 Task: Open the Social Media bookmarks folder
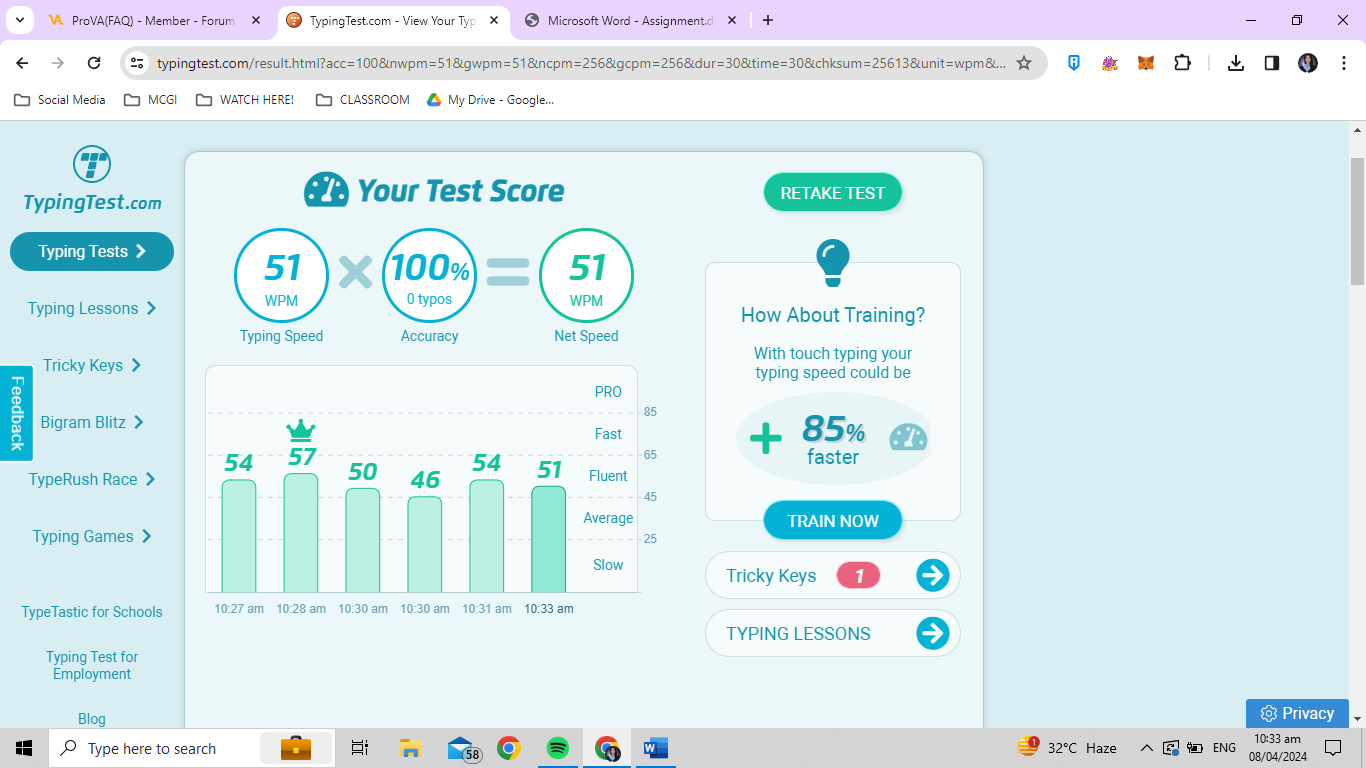[60, 100]
